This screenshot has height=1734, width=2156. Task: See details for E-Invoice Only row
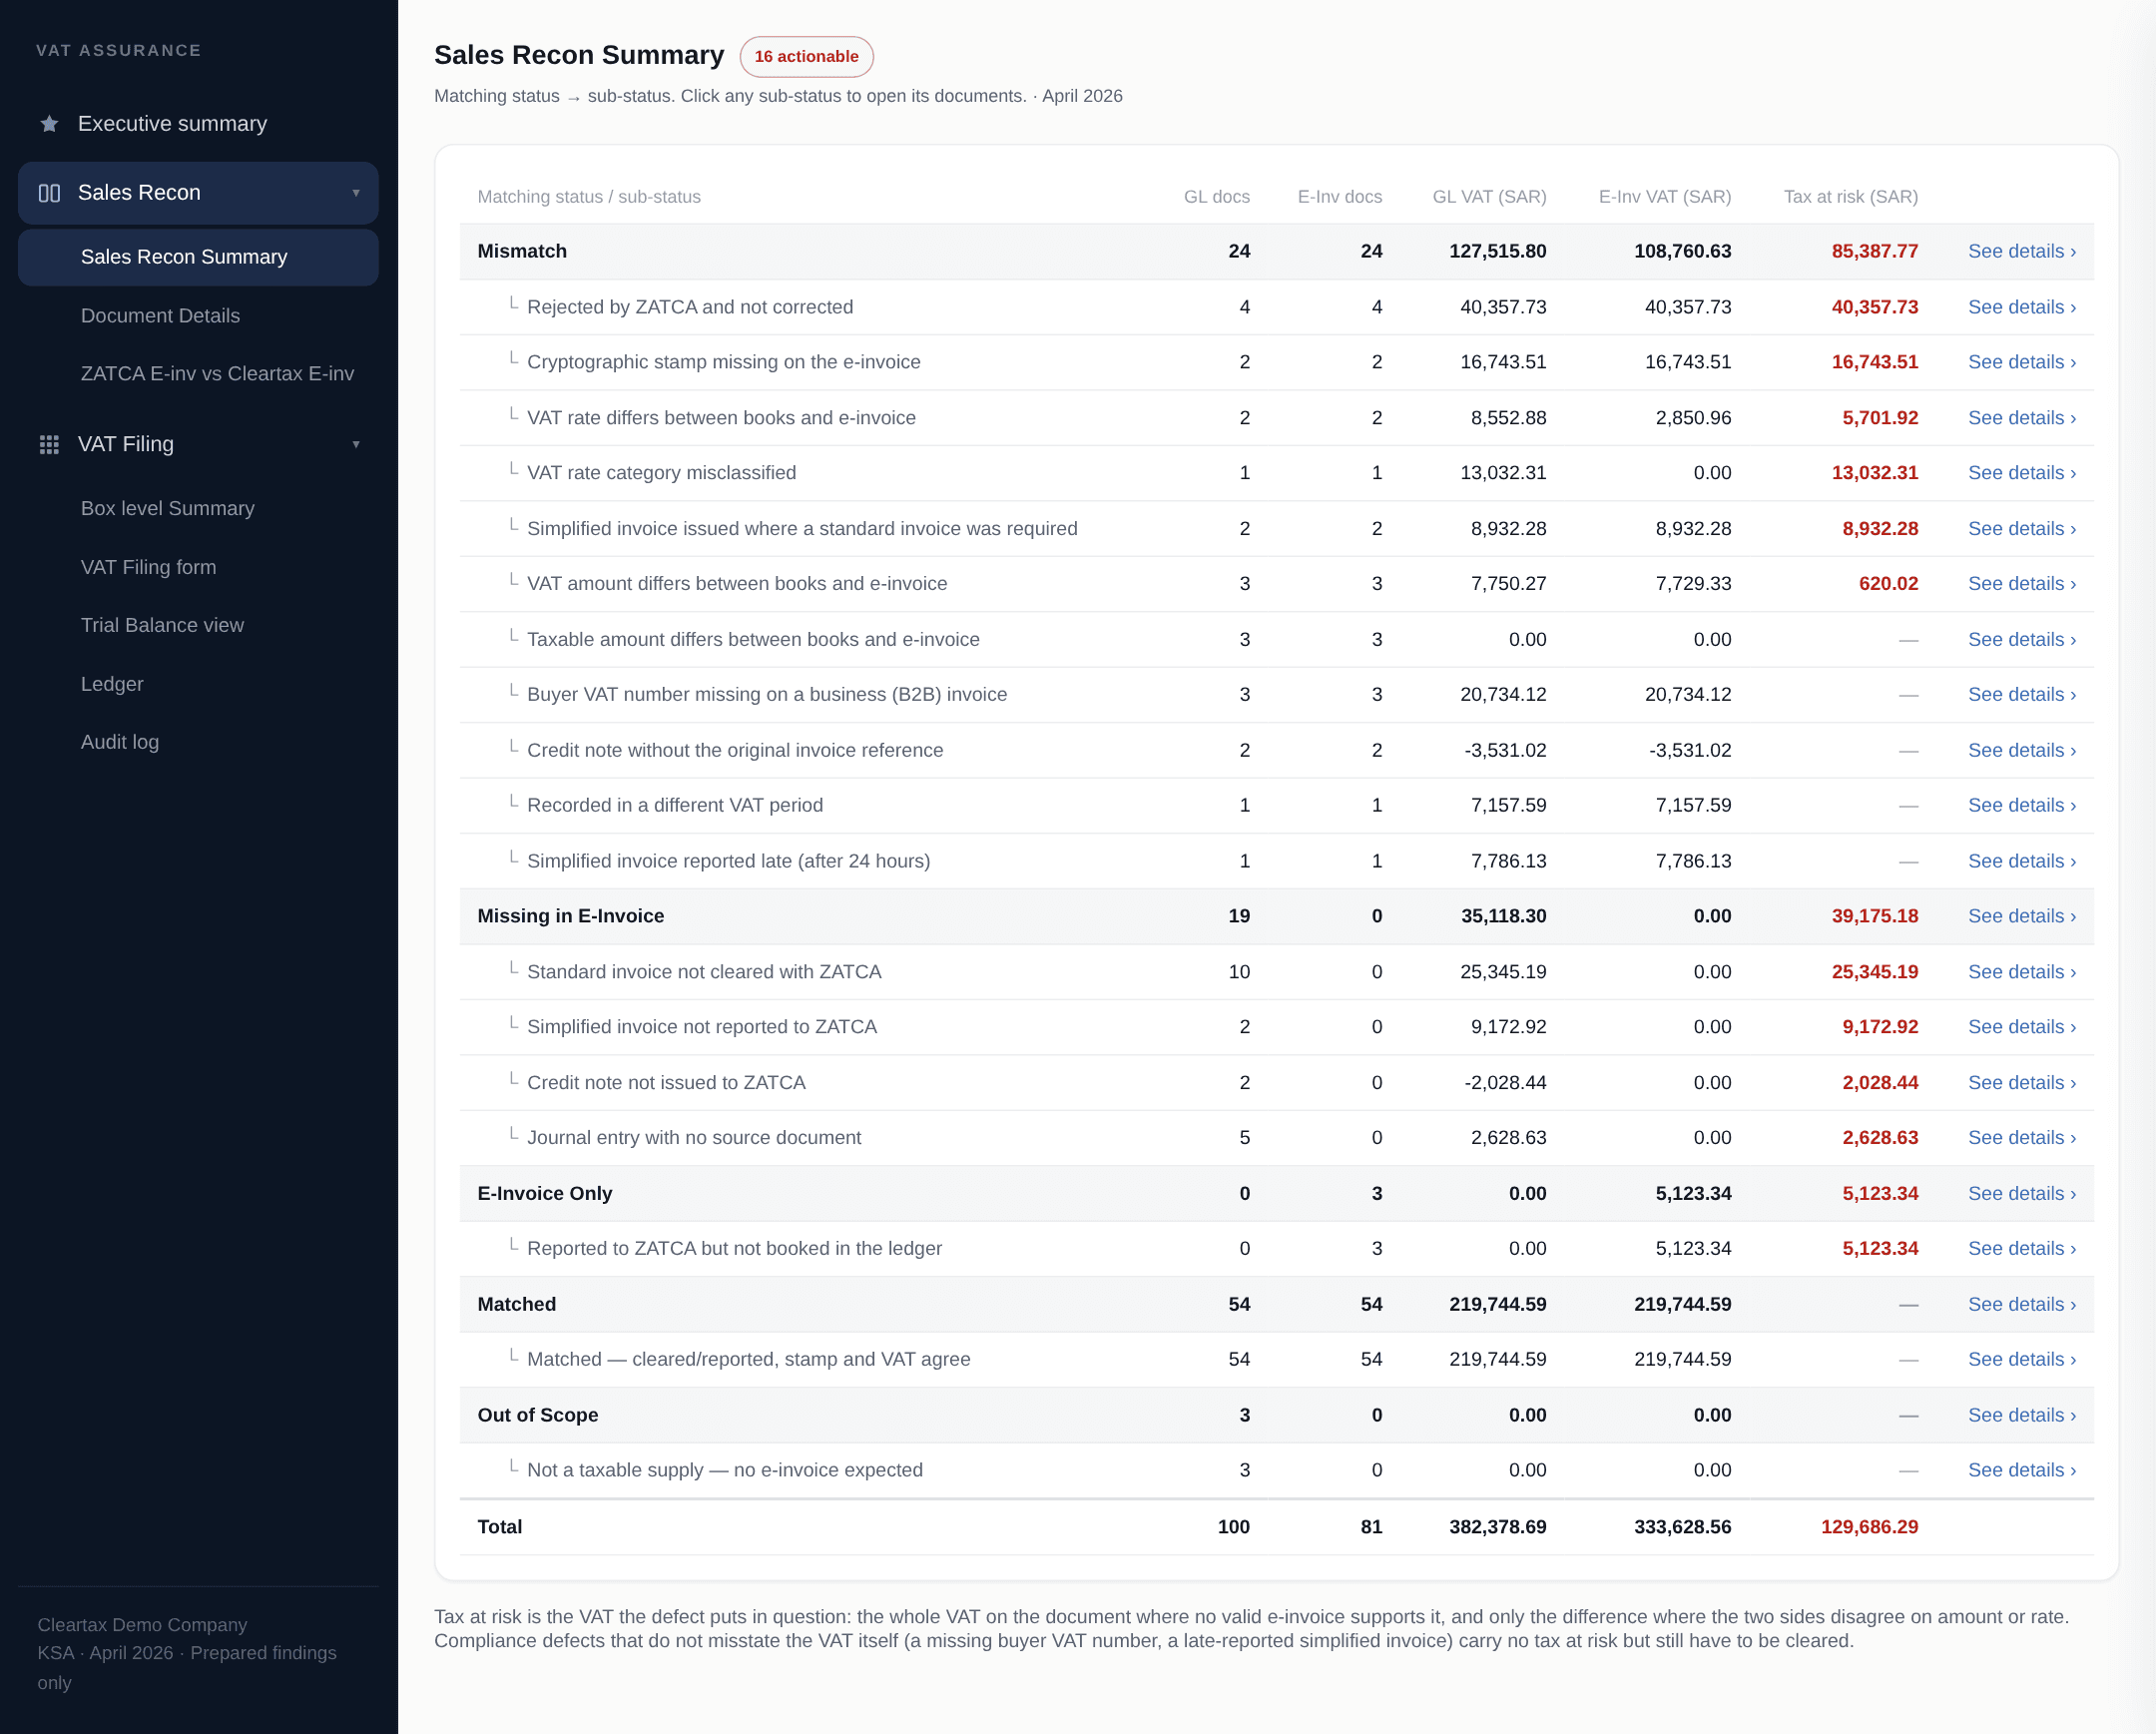[2021, 1194]
